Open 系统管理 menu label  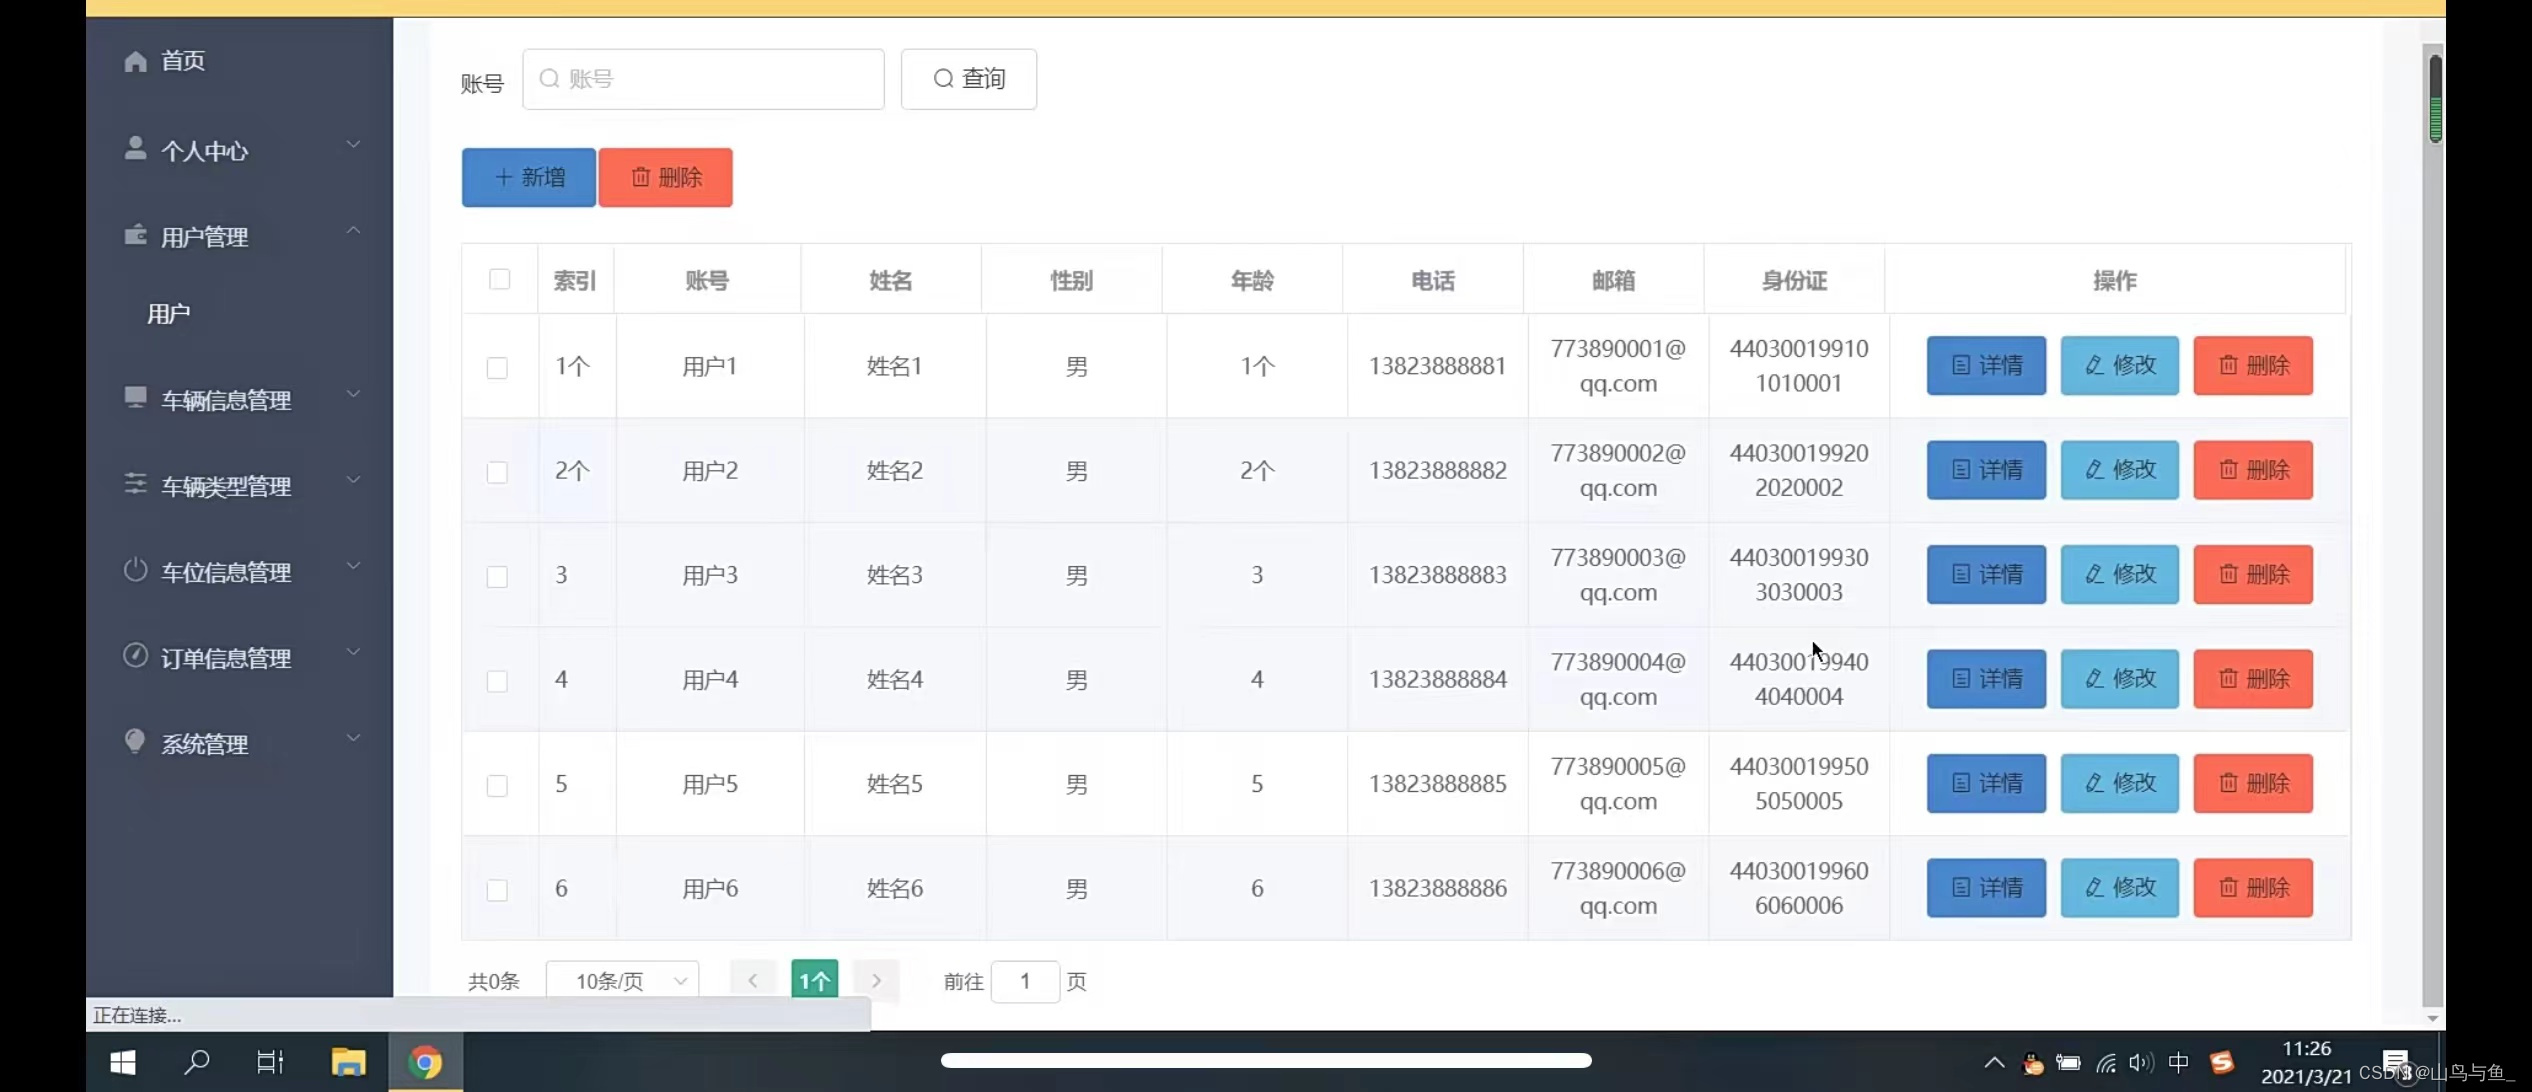(x=204, y=744)
